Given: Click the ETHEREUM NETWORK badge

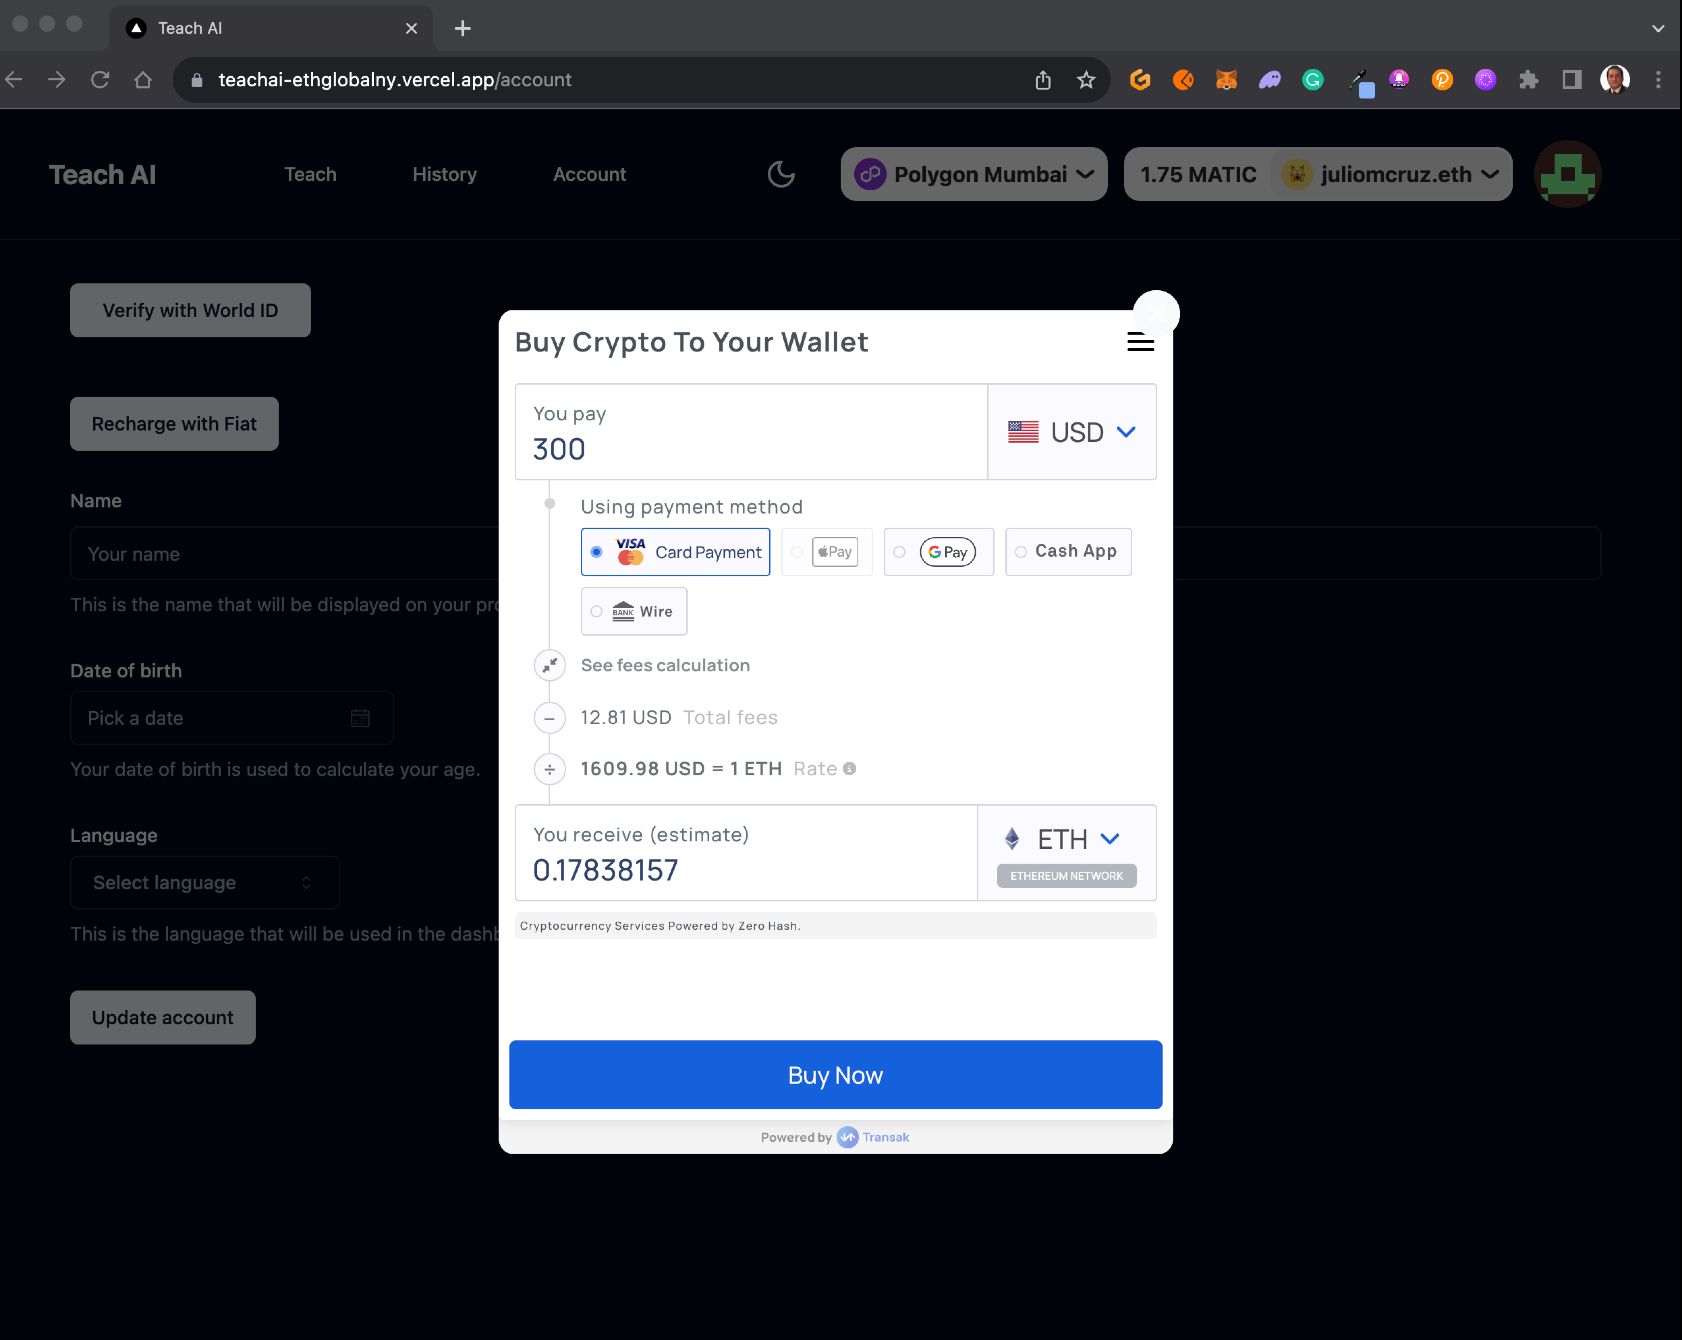Looking at the screenshot, I should point(1066,876).
